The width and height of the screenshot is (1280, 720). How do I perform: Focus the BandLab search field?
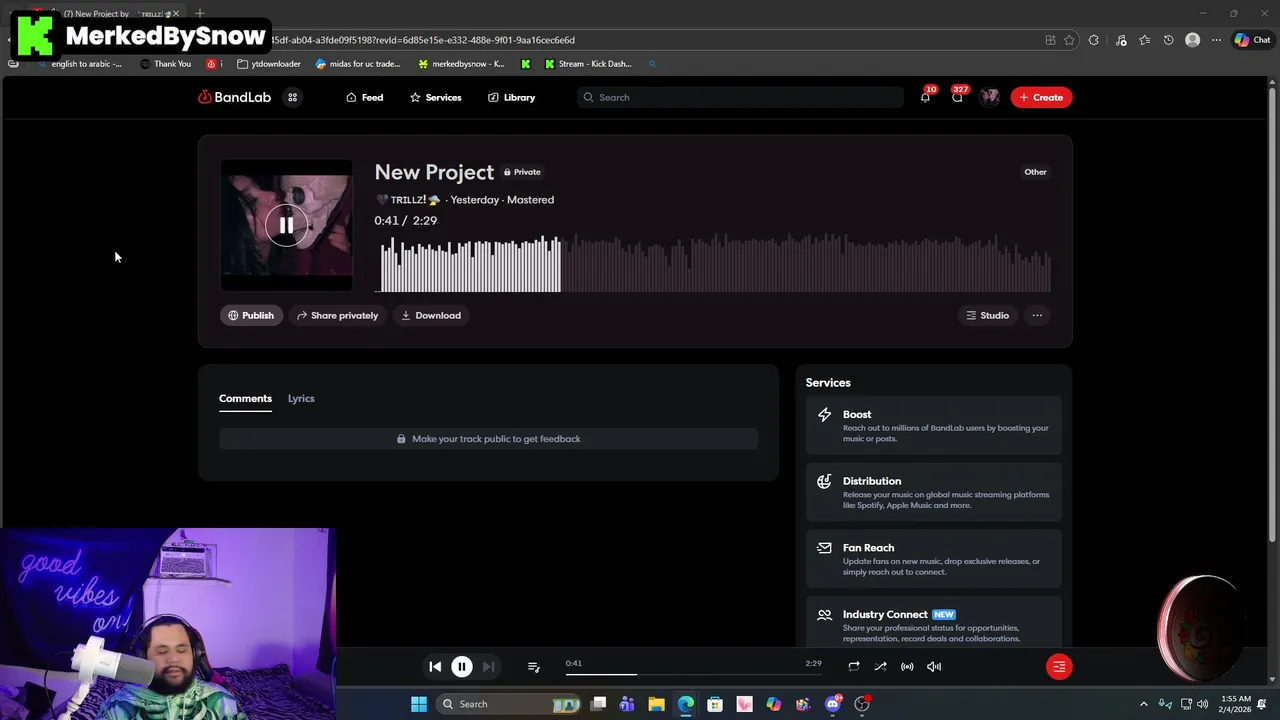point(740,97)
